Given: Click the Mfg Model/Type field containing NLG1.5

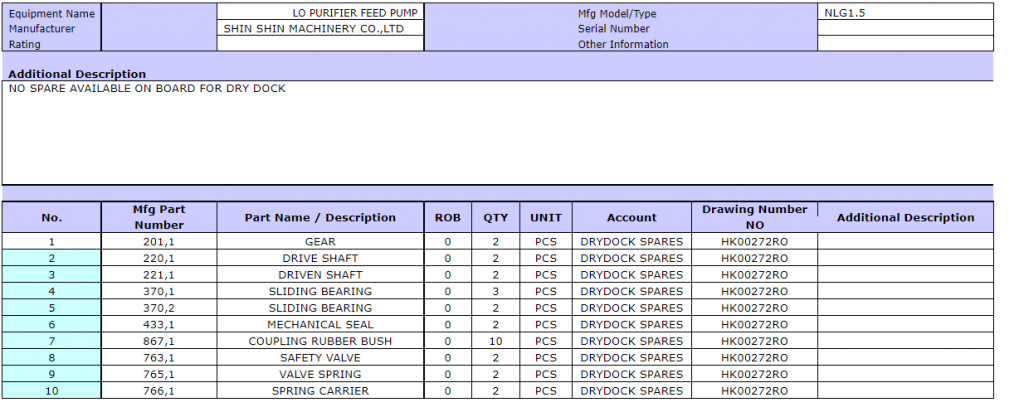Looking at the screenshot, I should click(905, 13).
